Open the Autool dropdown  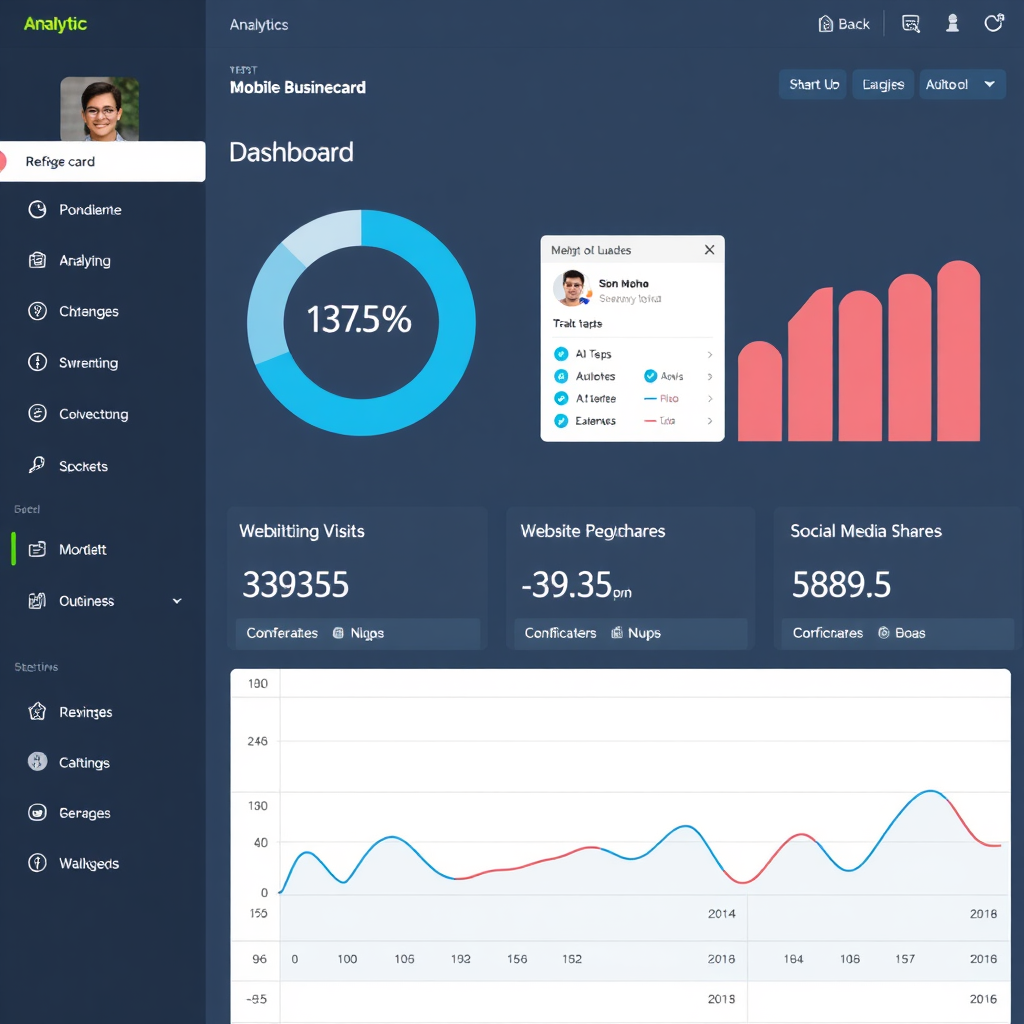click(x=962, y=84)
